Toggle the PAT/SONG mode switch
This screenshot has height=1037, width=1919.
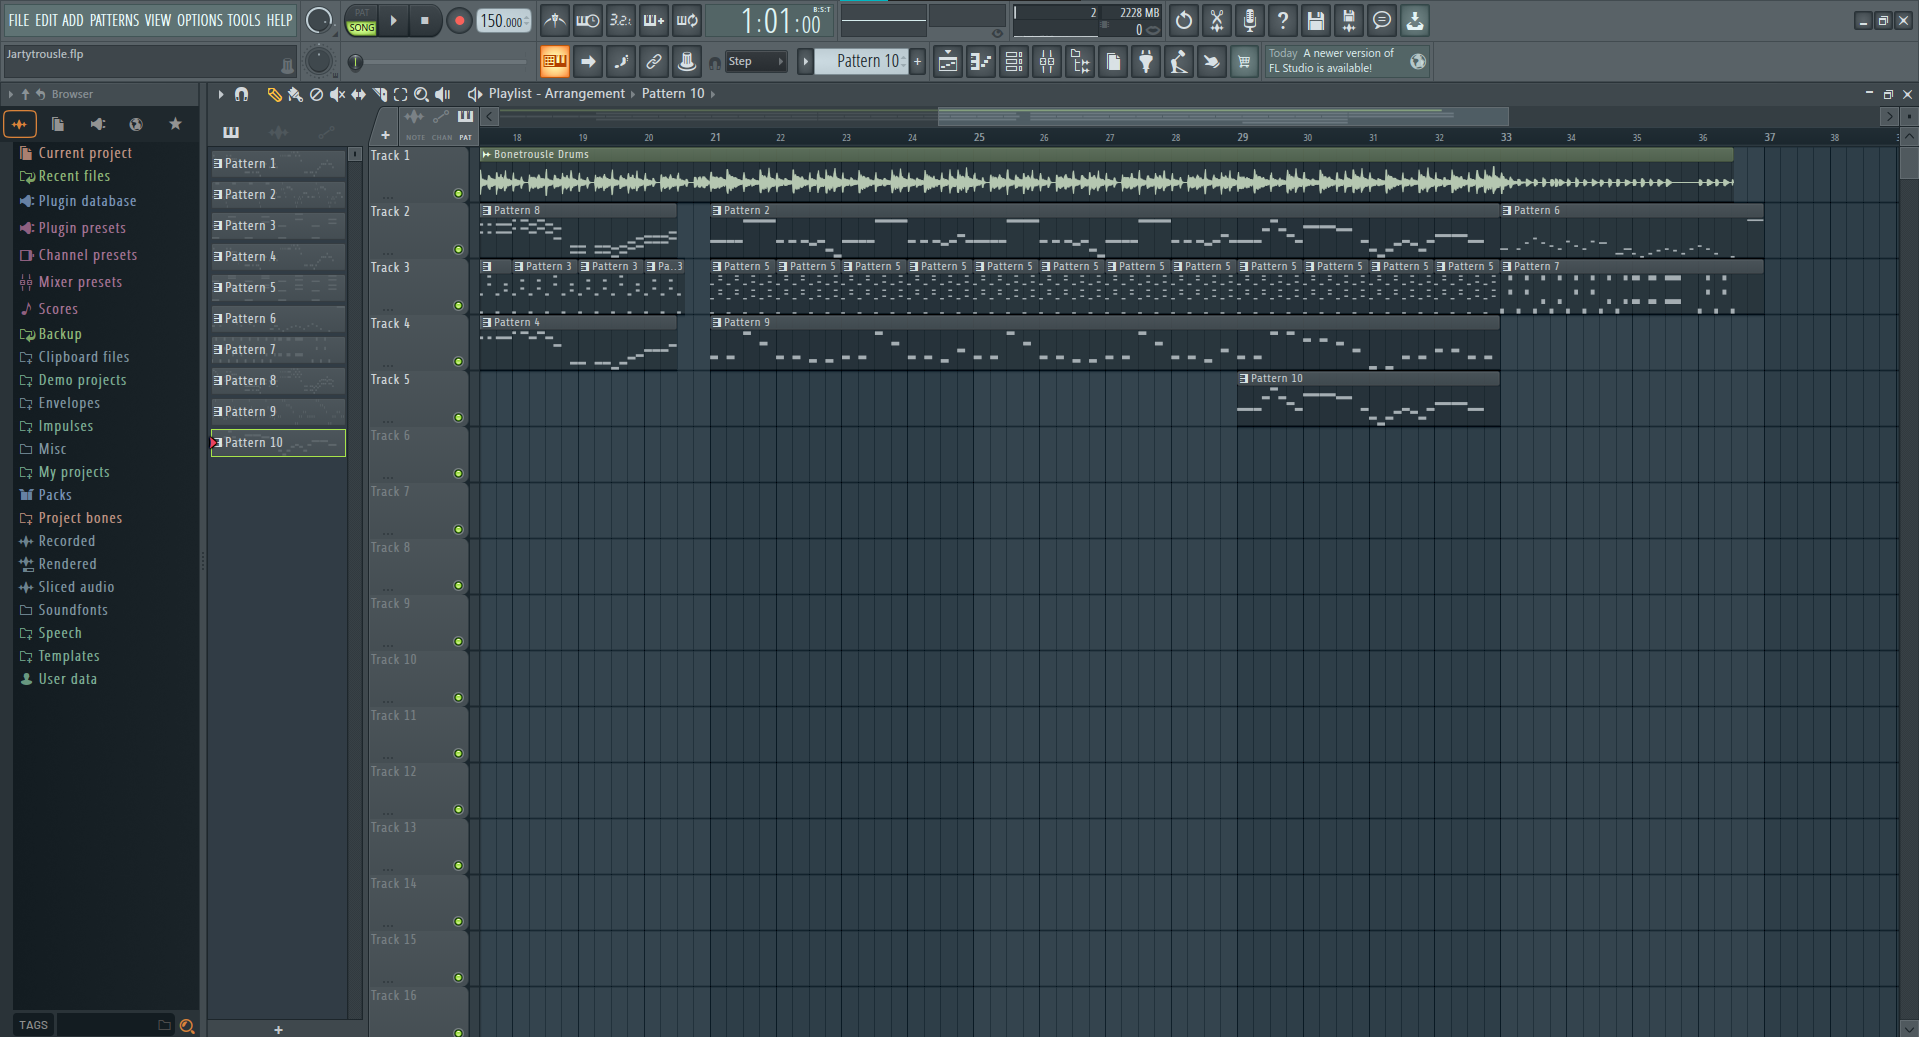[361, 20]
